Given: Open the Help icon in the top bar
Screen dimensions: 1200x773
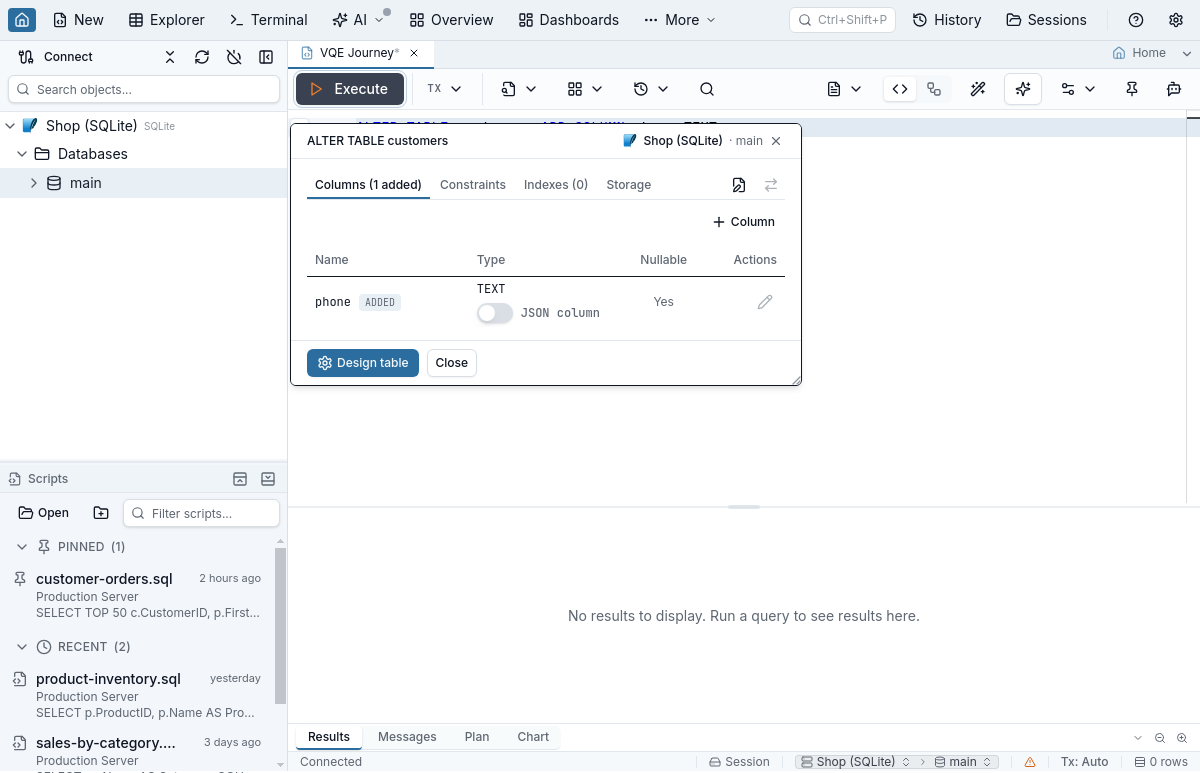Looking at the screenshot, I should pyautogui.click(x=1136, y=20).
